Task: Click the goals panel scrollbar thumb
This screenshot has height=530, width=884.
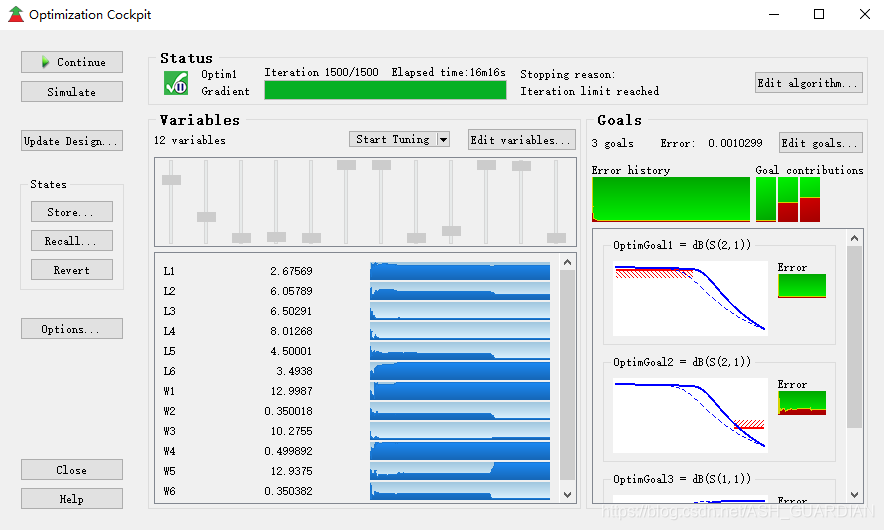Action: tap(855, 337)
